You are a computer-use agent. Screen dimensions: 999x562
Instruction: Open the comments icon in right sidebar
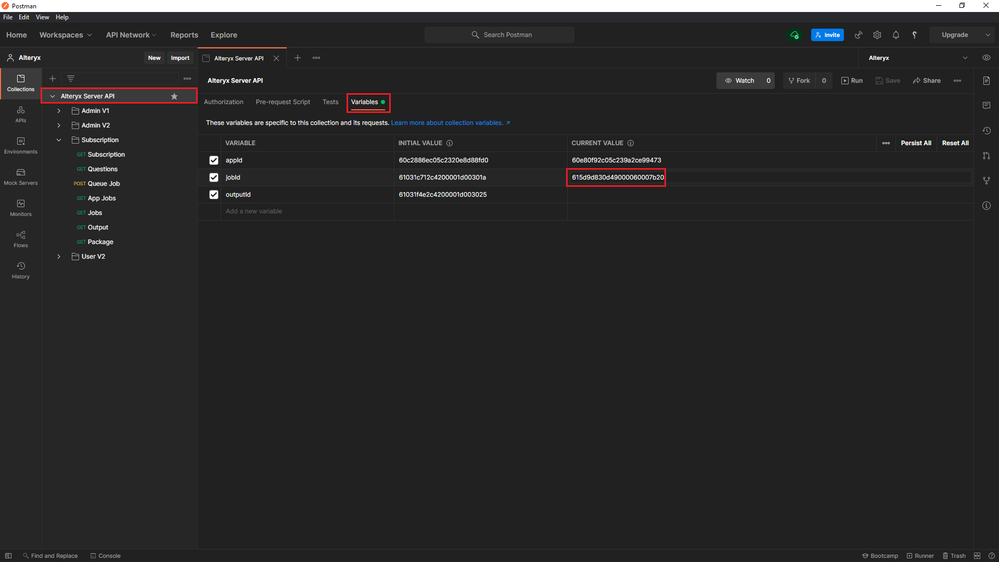(986, 105)
